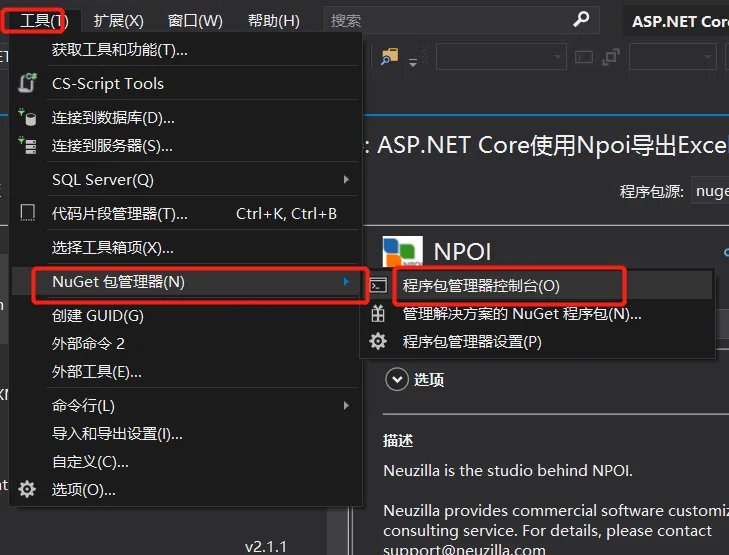Select 连接到数据库(D)... entry
The height and width of the screenshot is (555, 729).
tap(186, 118)
